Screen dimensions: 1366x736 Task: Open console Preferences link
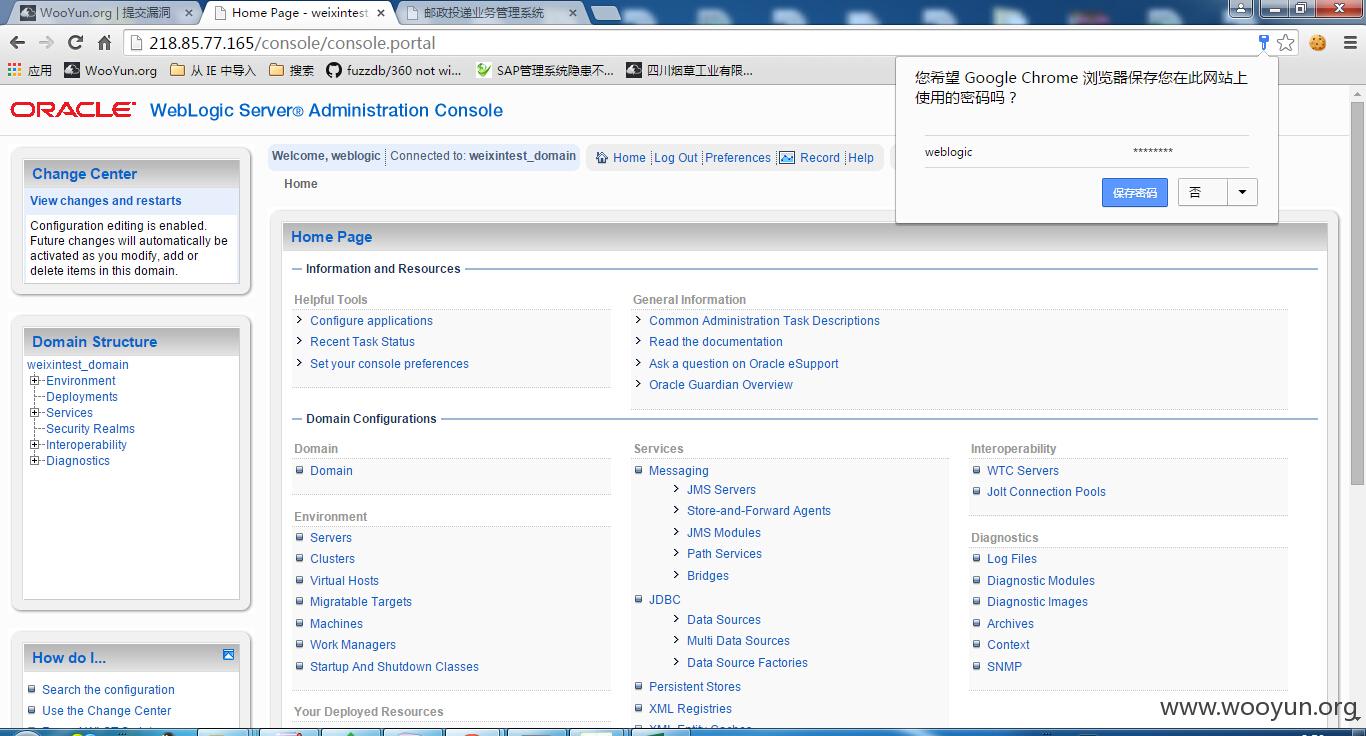[738, 158]
